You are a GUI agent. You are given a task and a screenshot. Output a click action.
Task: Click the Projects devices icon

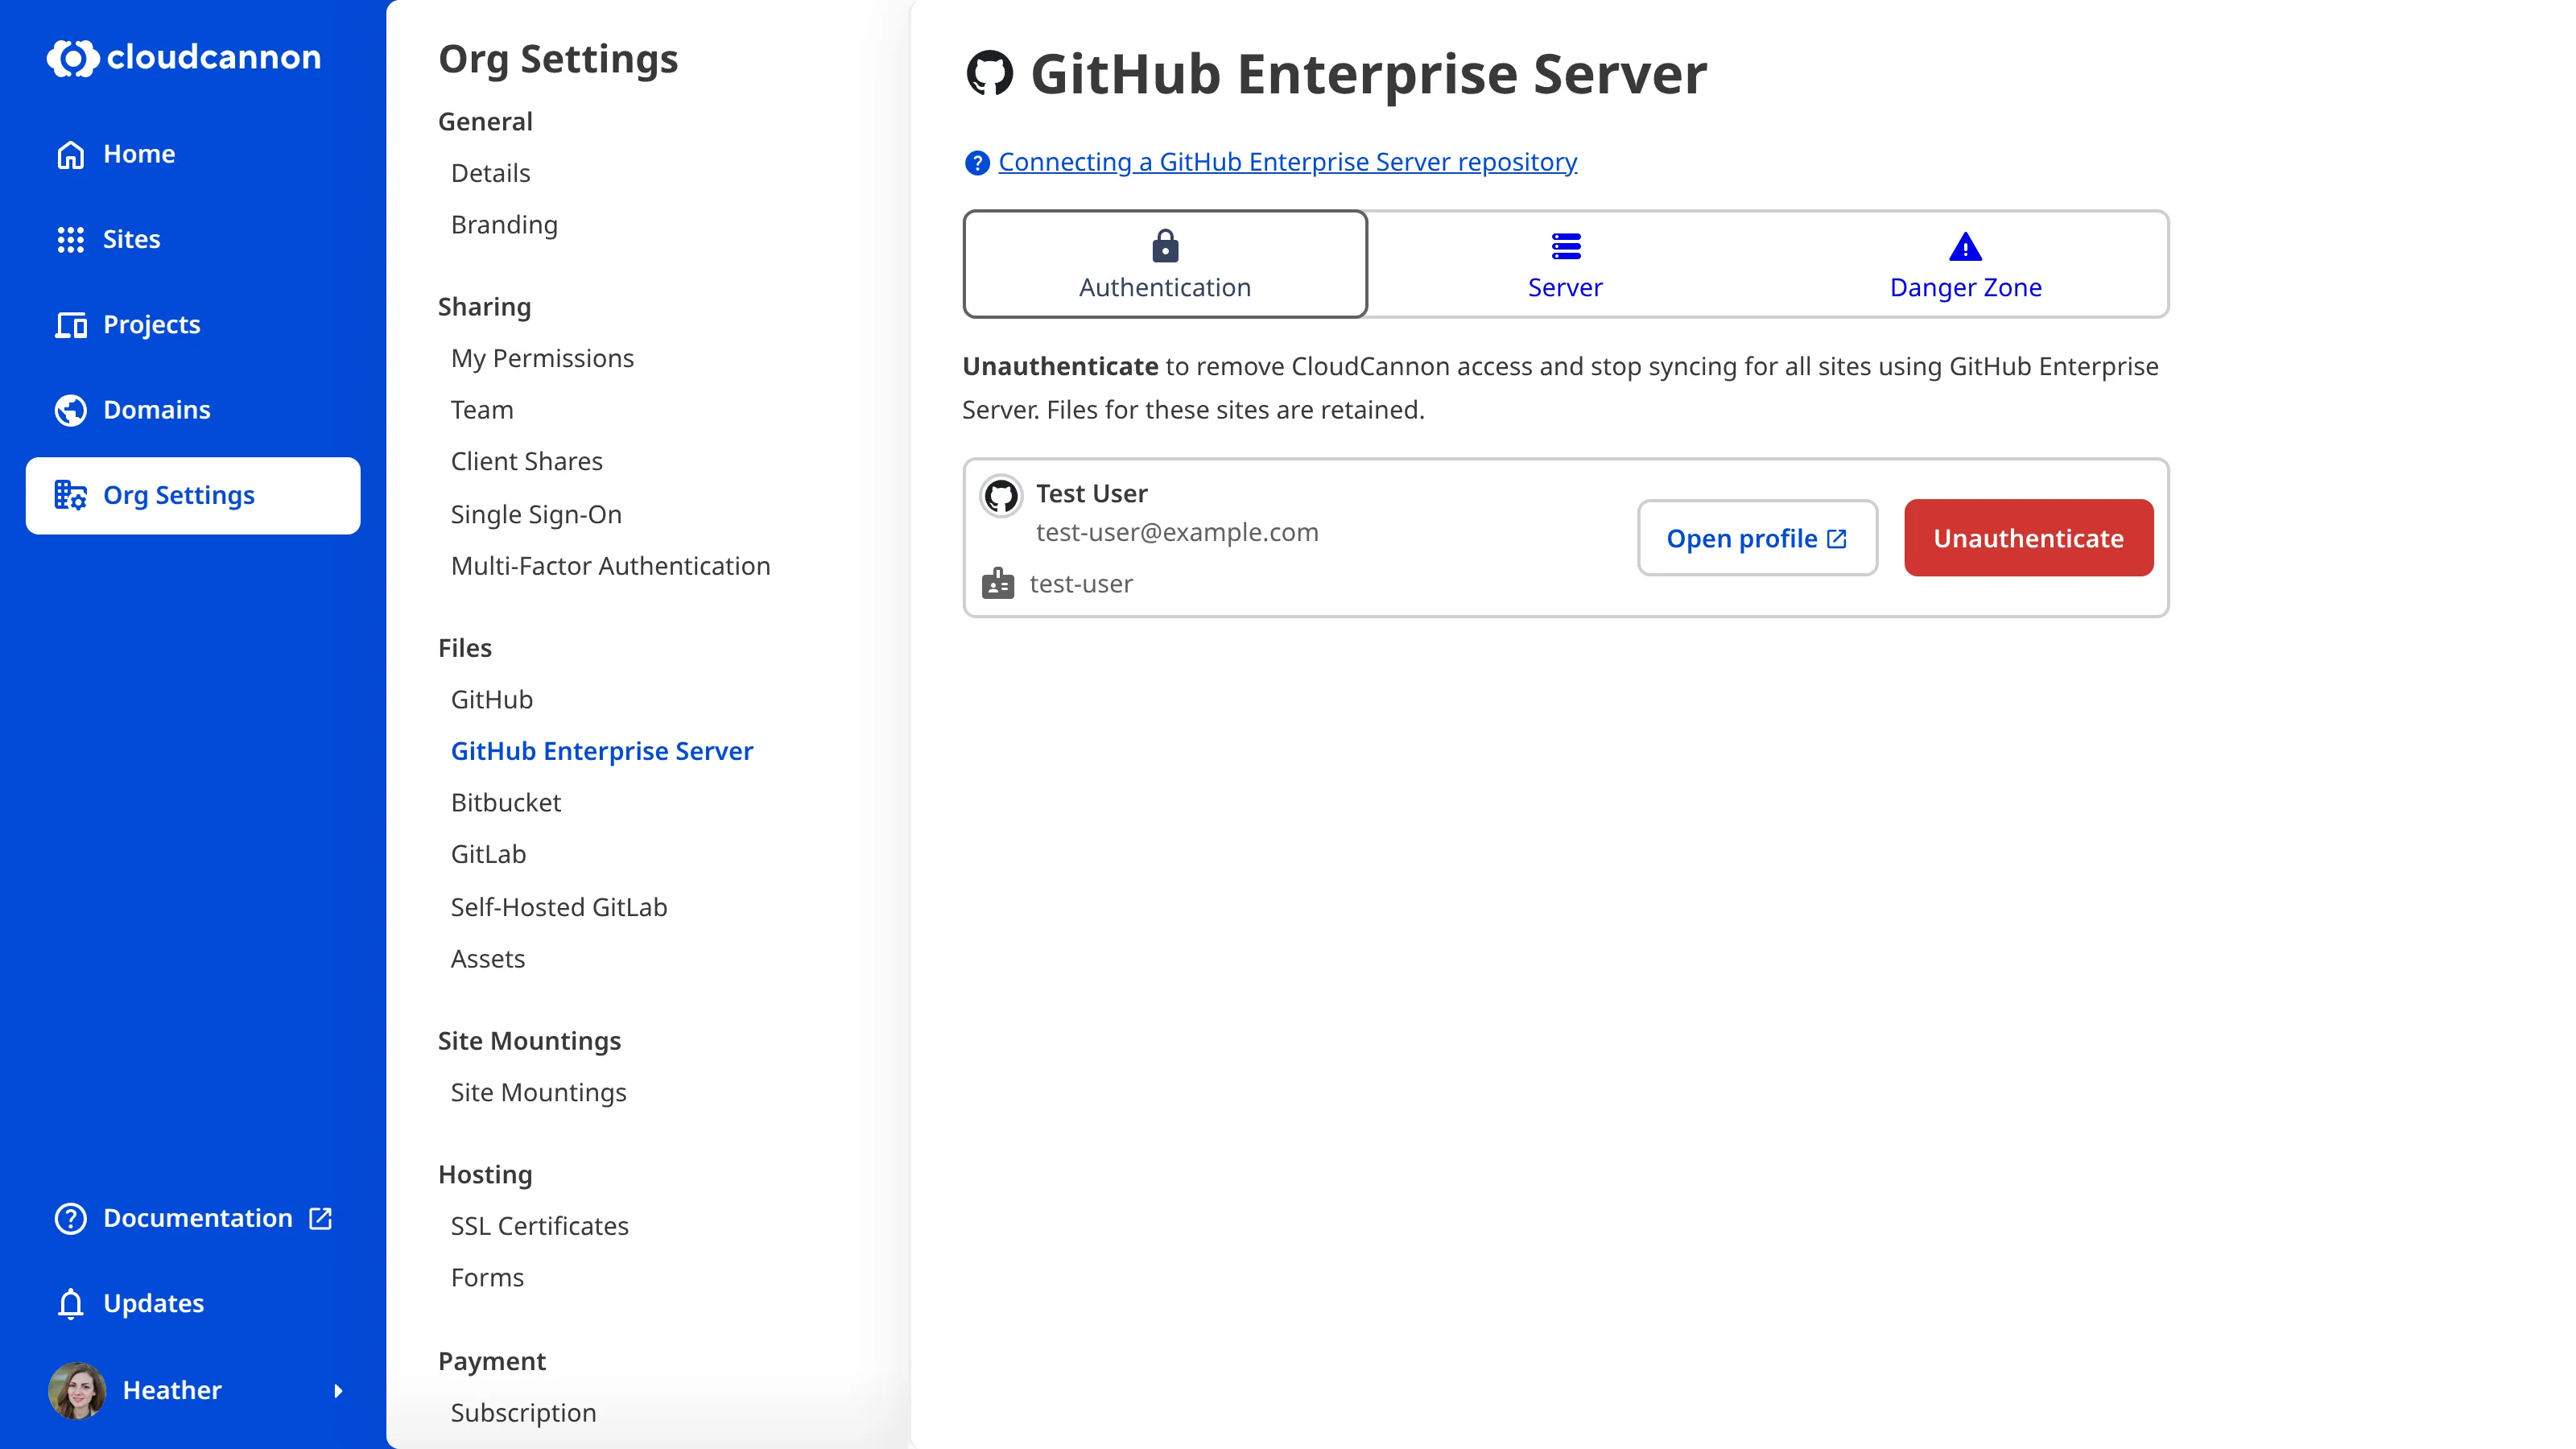coord(70,325)
